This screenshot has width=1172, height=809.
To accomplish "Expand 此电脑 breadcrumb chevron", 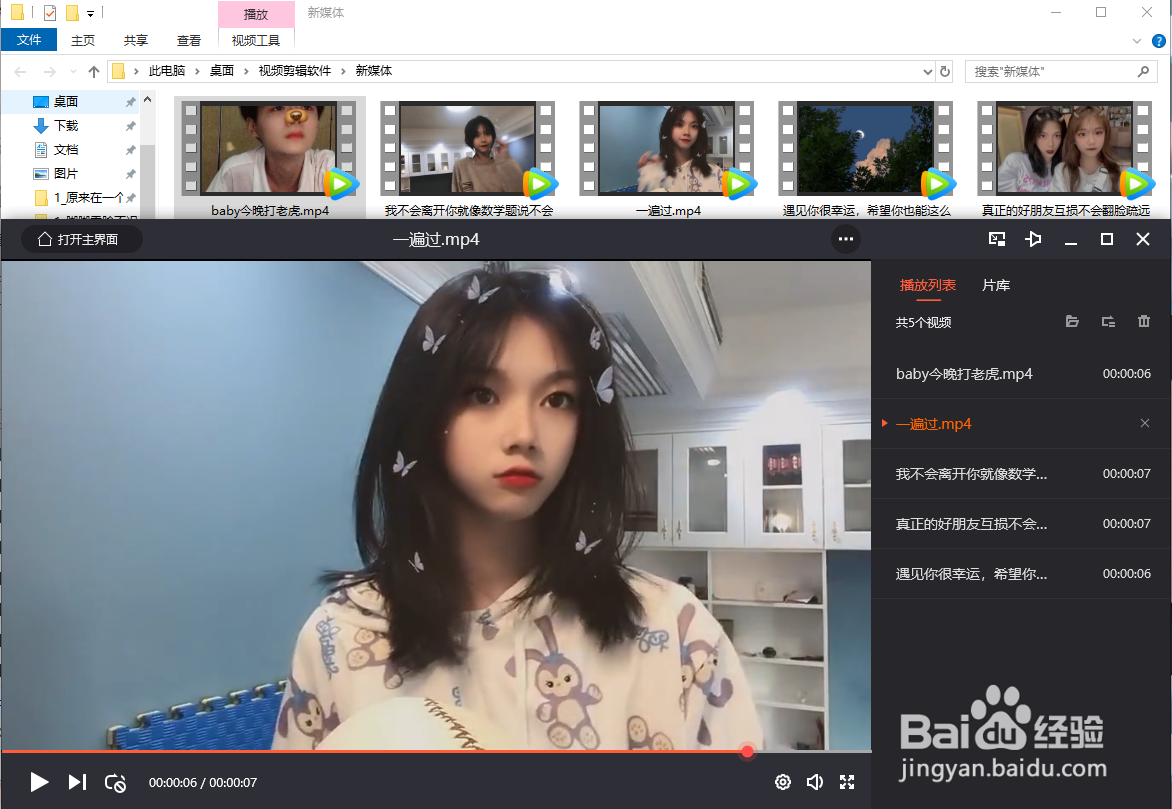I will 197,71.
